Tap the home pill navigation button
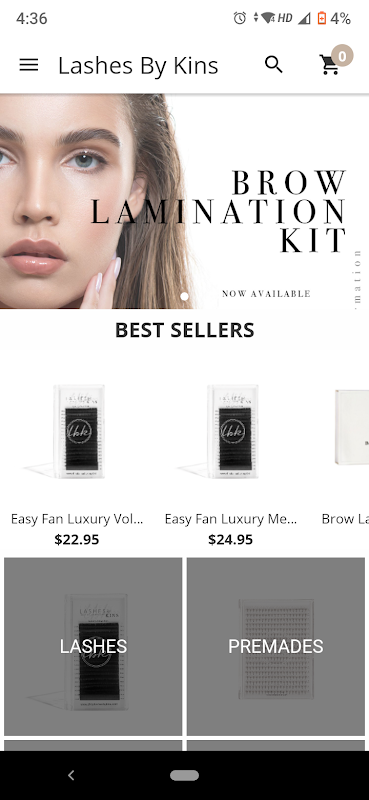Image resolution: width=369 pixels, height=800 pixels. (x=184, y=776)
